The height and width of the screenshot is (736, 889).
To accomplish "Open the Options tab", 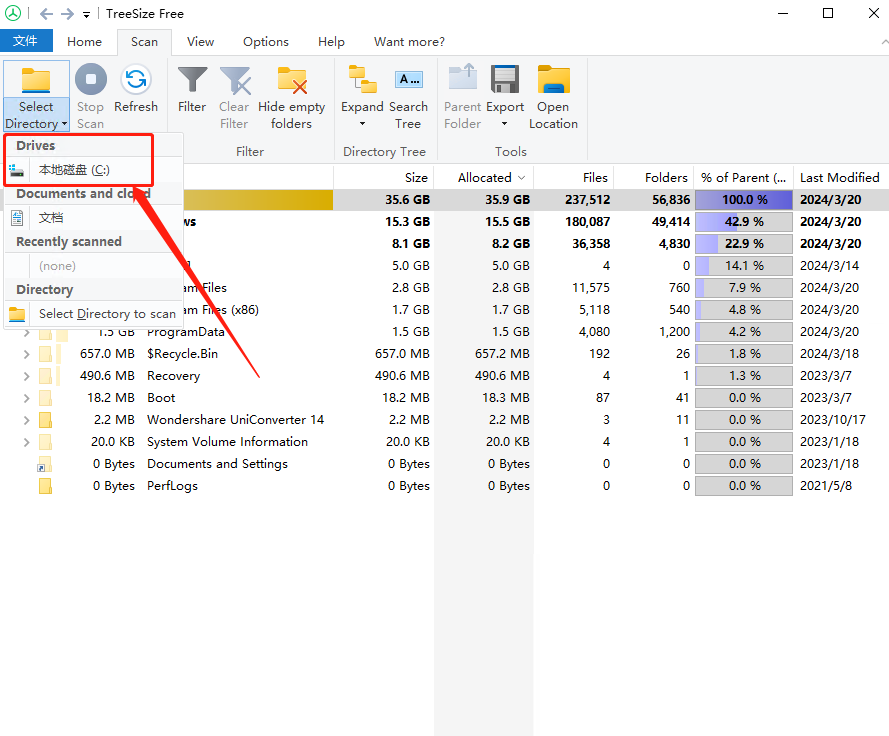I will [x=265, y=42].
